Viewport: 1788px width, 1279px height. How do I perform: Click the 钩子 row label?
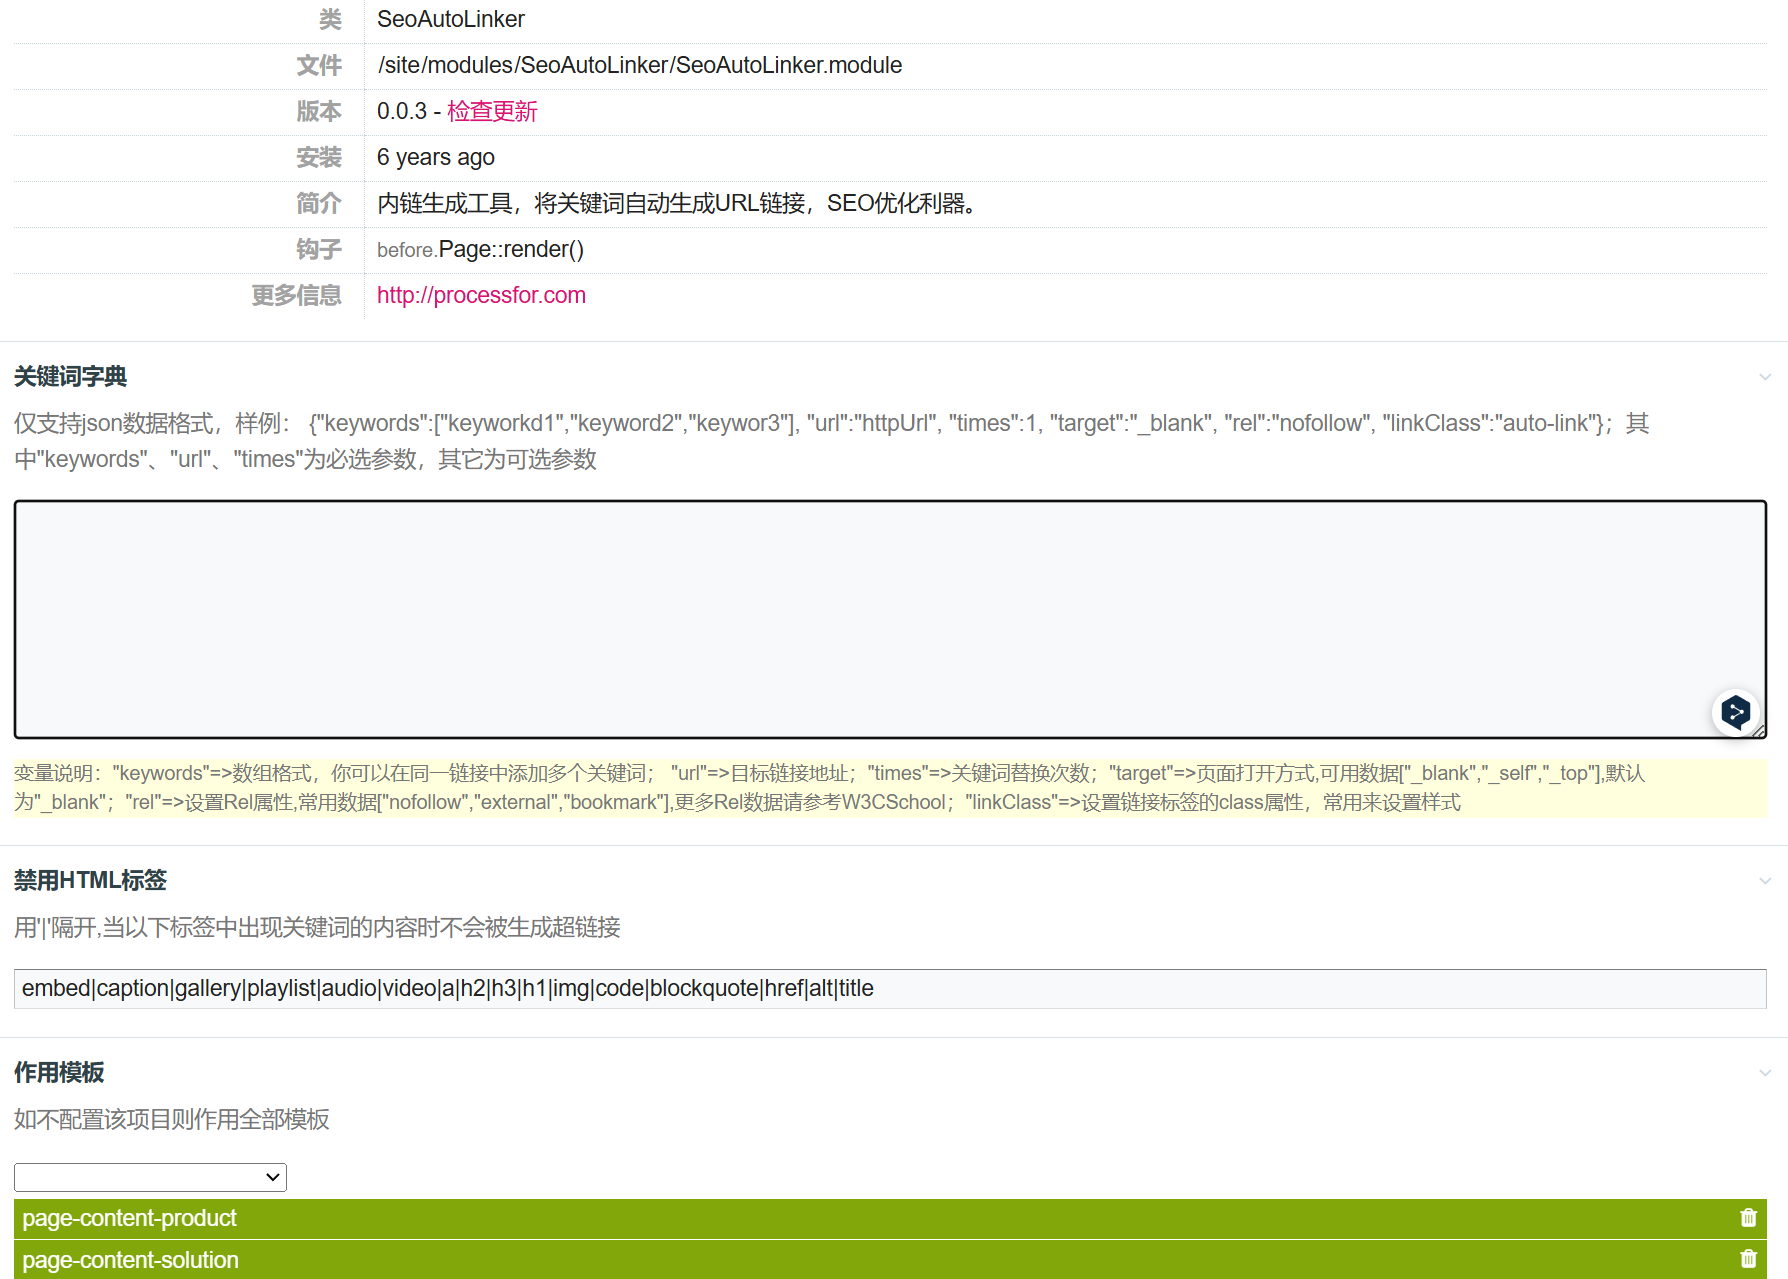(319, 249)
